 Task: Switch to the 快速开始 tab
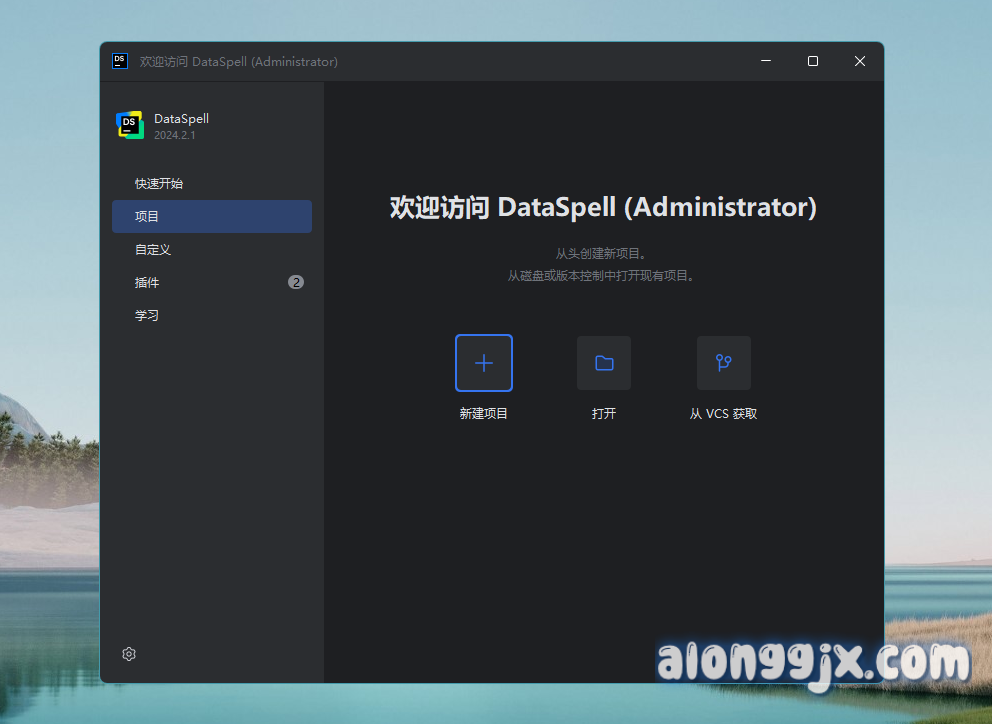coord(159,184)
